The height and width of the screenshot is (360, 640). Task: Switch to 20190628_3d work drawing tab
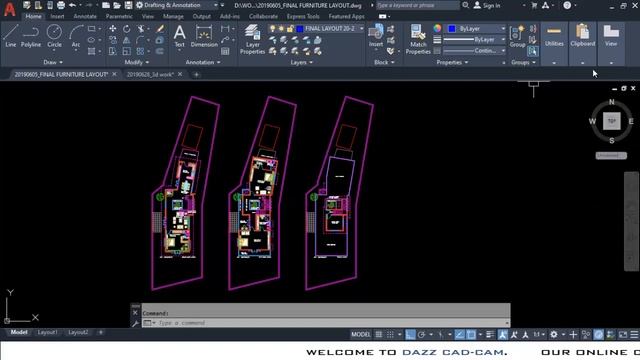click(x=150, y=74)
